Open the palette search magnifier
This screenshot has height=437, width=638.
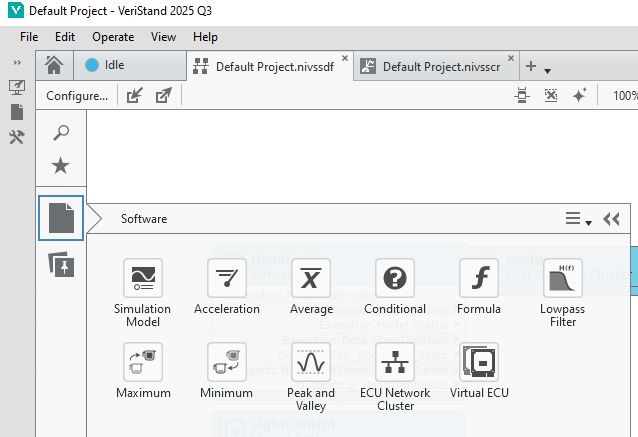tap(61, 133)
